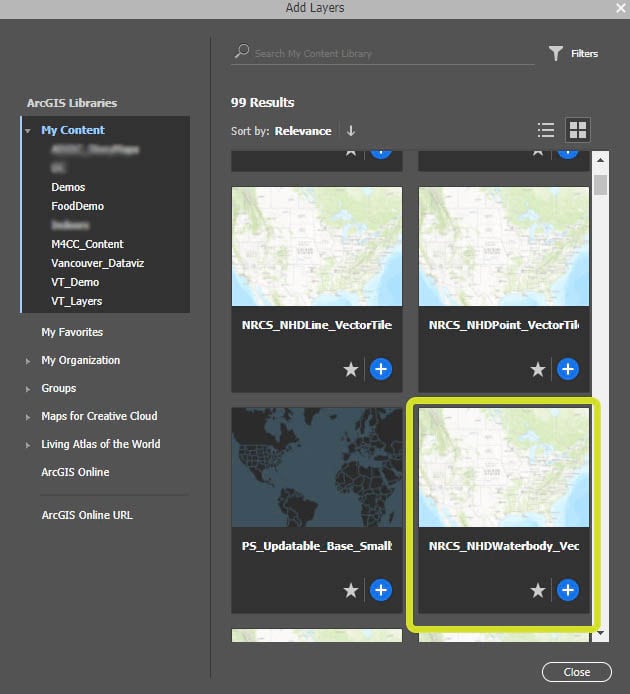630x694 pixels.
Task: Star the NRCS_NHDWaterbody layer
Action: coord(537,590)
